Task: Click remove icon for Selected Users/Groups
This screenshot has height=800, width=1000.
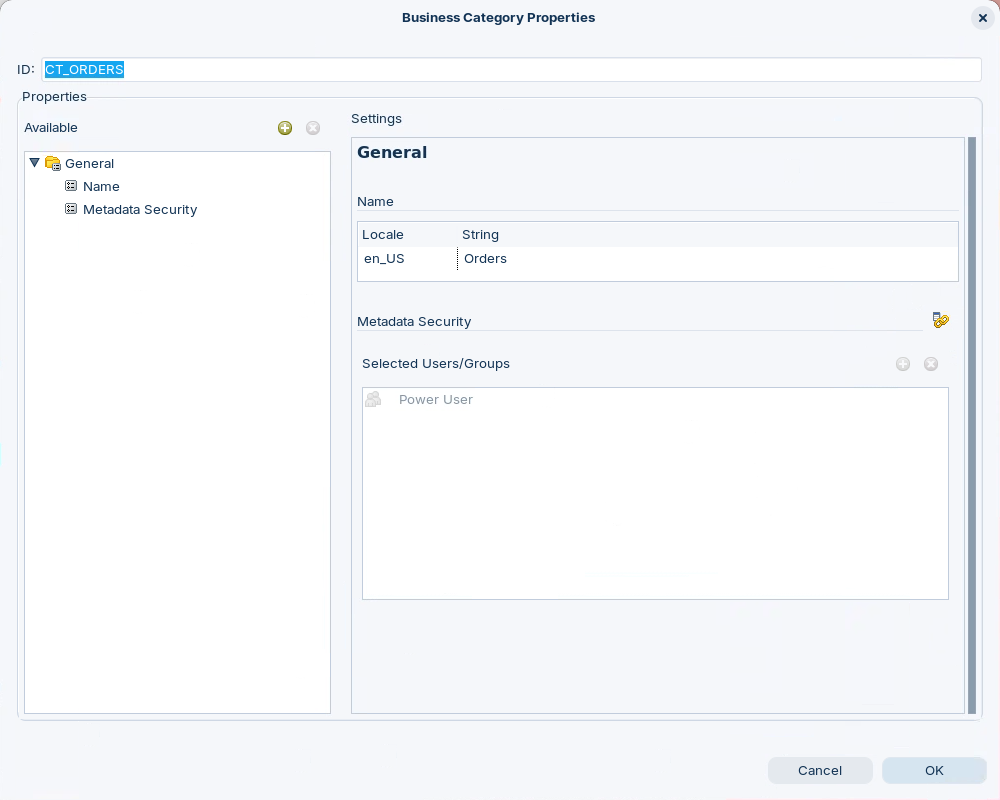Action: (931, 364)
